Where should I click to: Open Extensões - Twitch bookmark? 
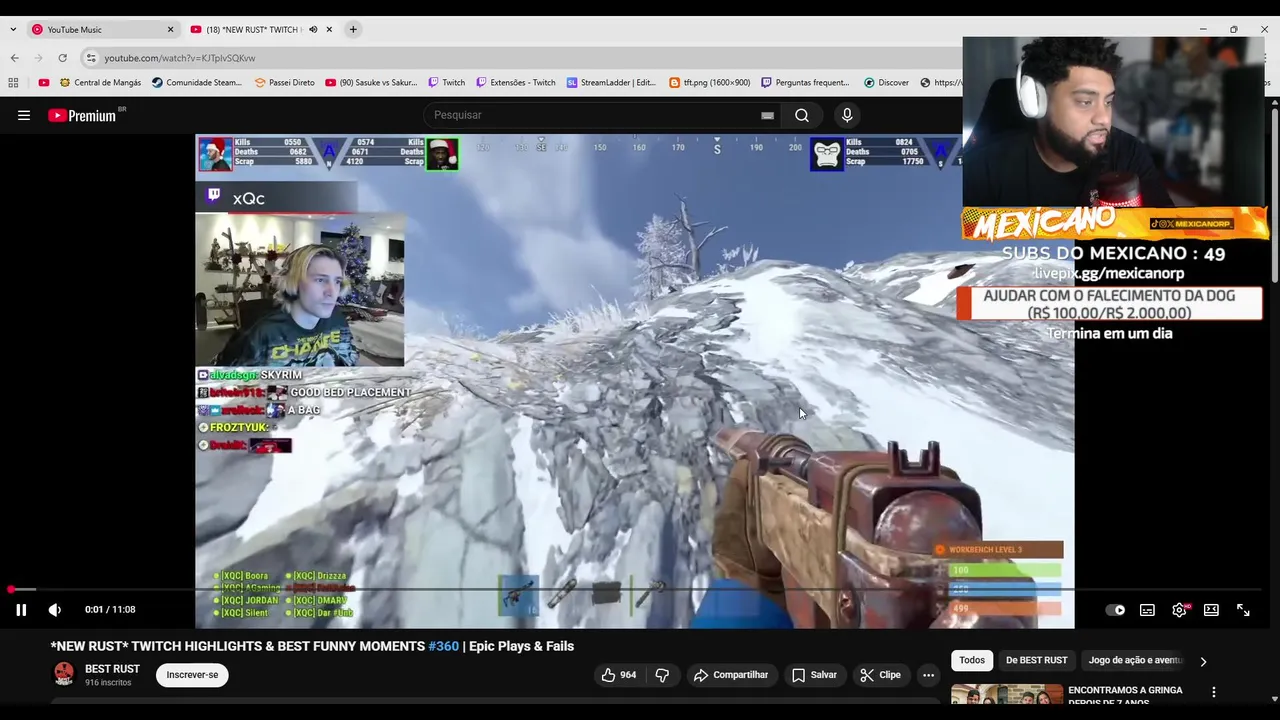click(x=515, y=83)
